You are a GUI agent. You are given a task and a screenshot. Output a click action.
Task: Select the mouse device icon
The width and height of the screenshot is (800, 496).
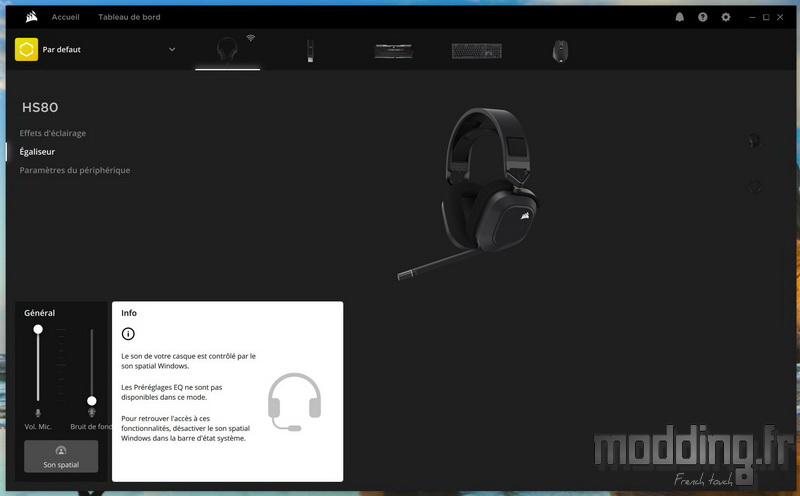(x=560, y=51)
